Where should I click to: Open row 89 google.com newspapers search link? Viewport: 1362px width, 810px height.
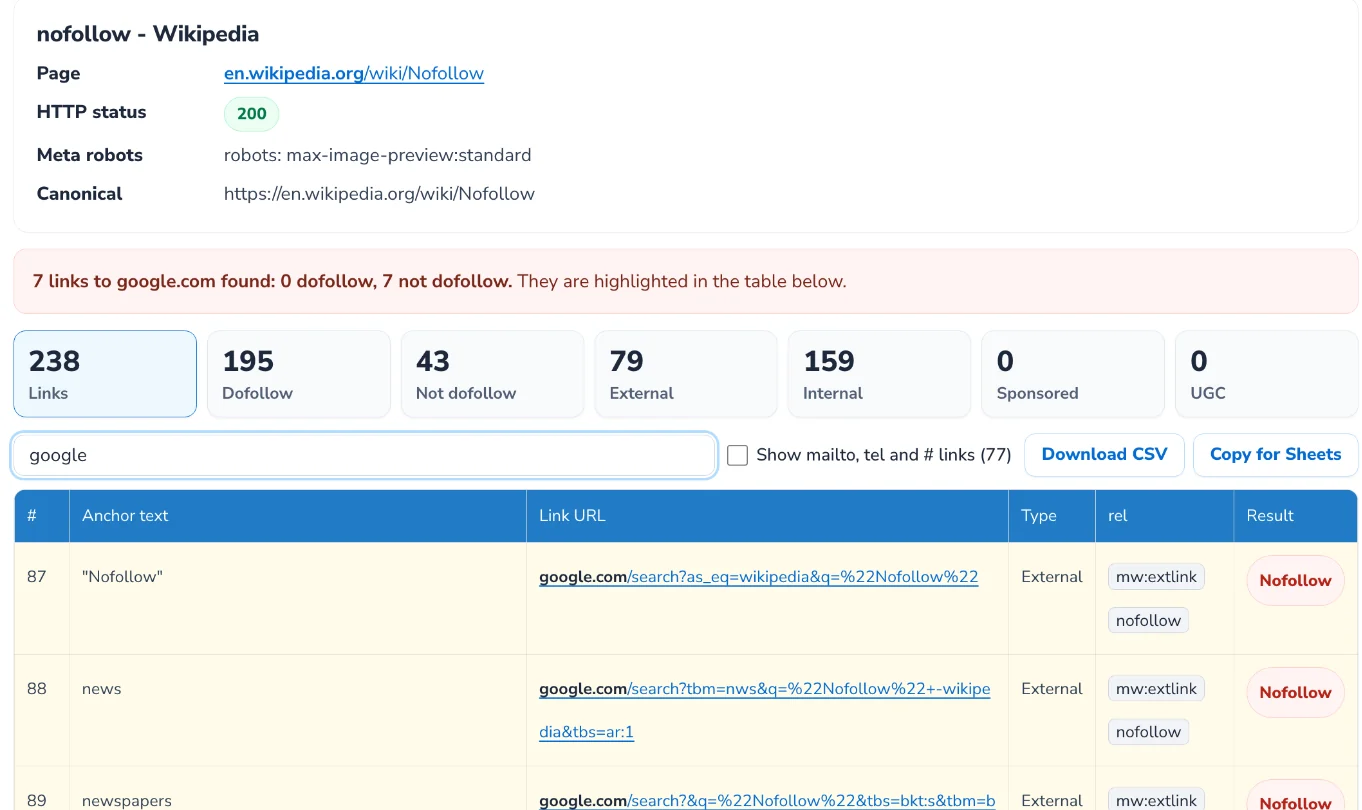(x=767, y=801)
